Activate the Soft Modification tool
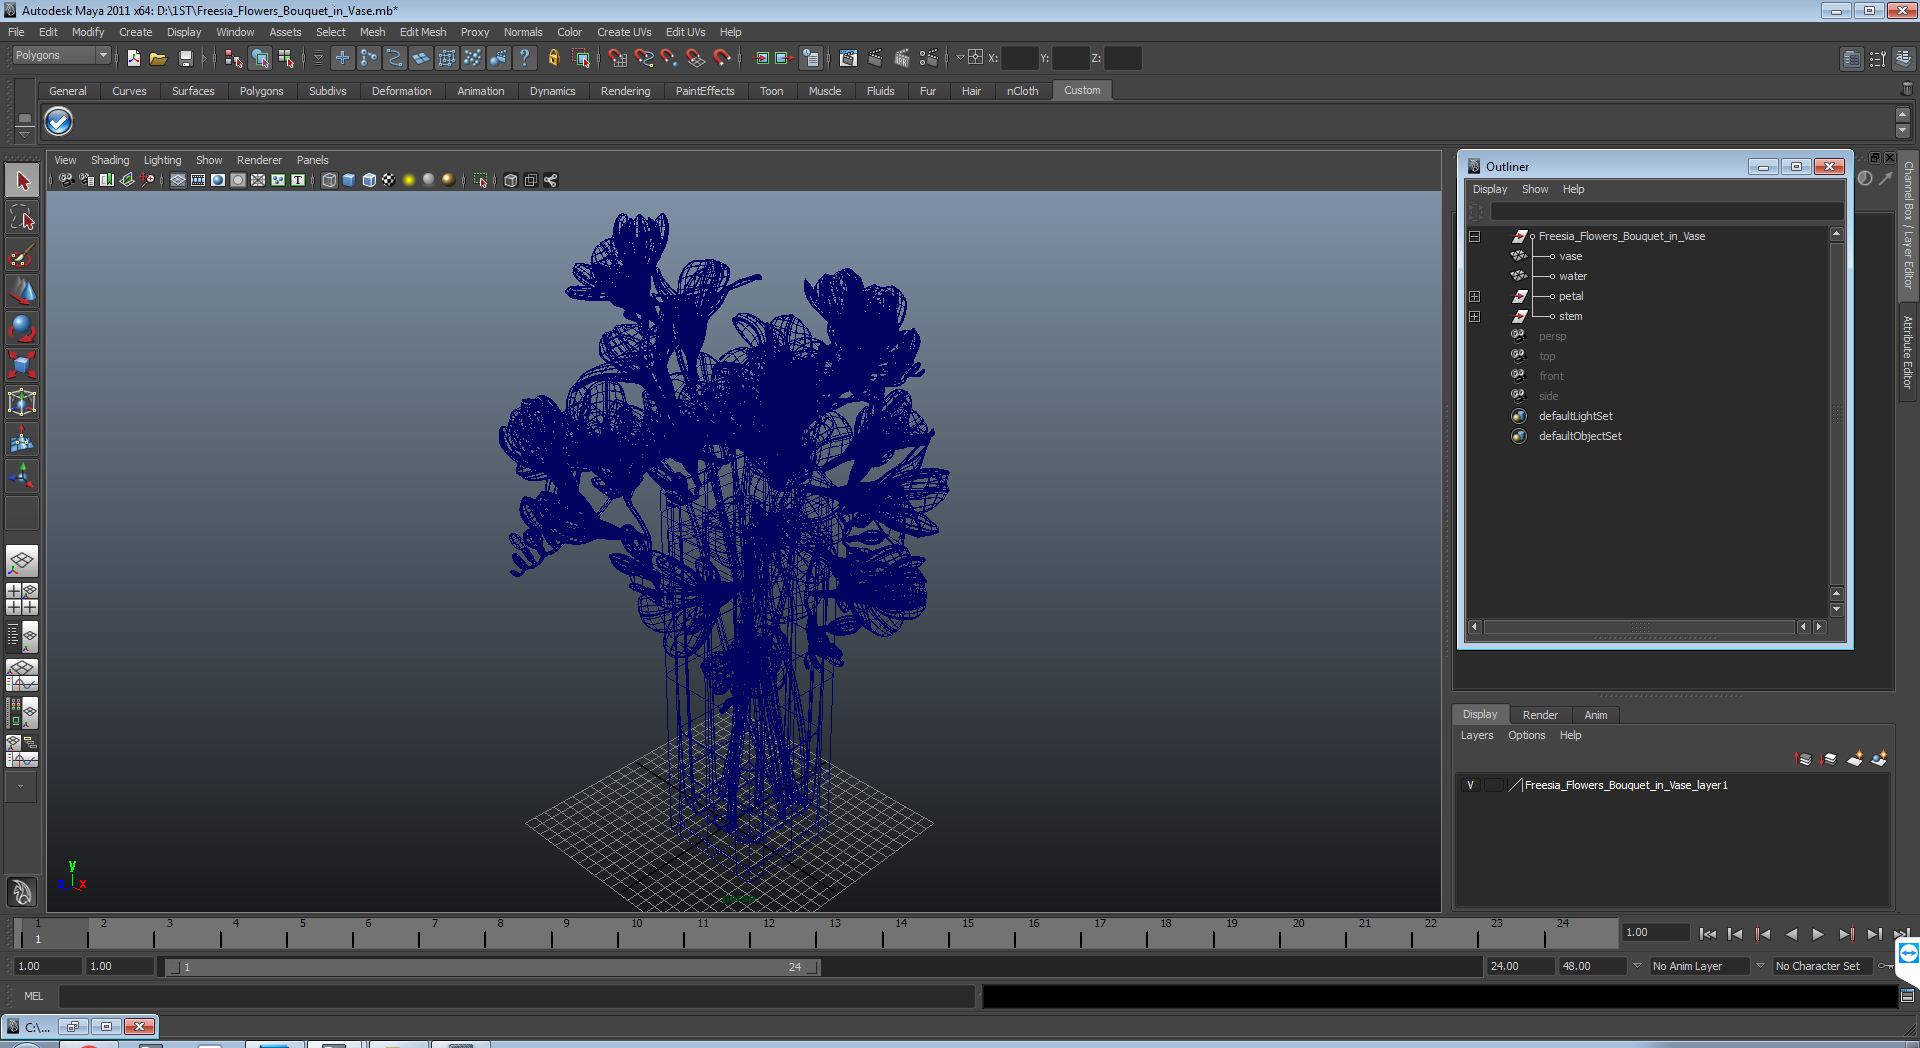Screen dimensions: 1920x1048 22,440
